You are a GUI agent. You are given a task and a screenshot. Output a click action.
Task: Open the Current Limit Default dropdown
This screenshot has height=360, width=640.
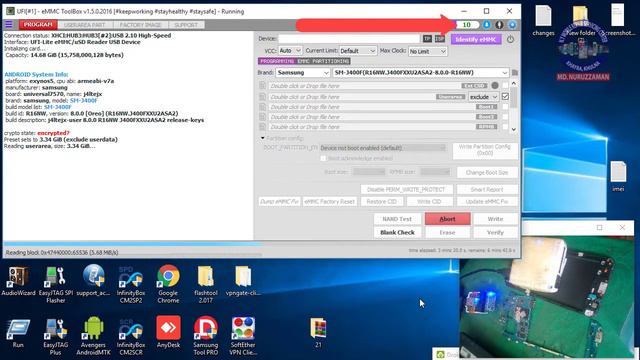pos(358,51)
